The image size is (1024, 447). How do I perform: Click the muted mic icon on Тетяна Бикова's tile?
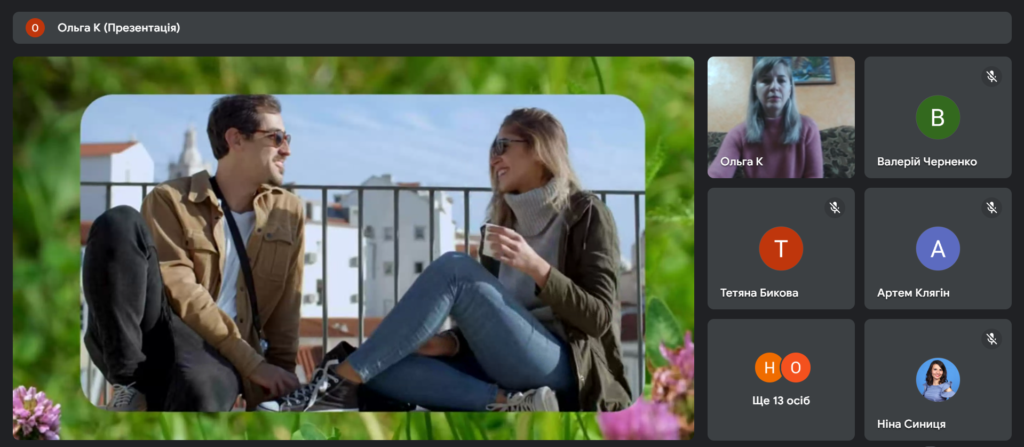tap(834, 207)
